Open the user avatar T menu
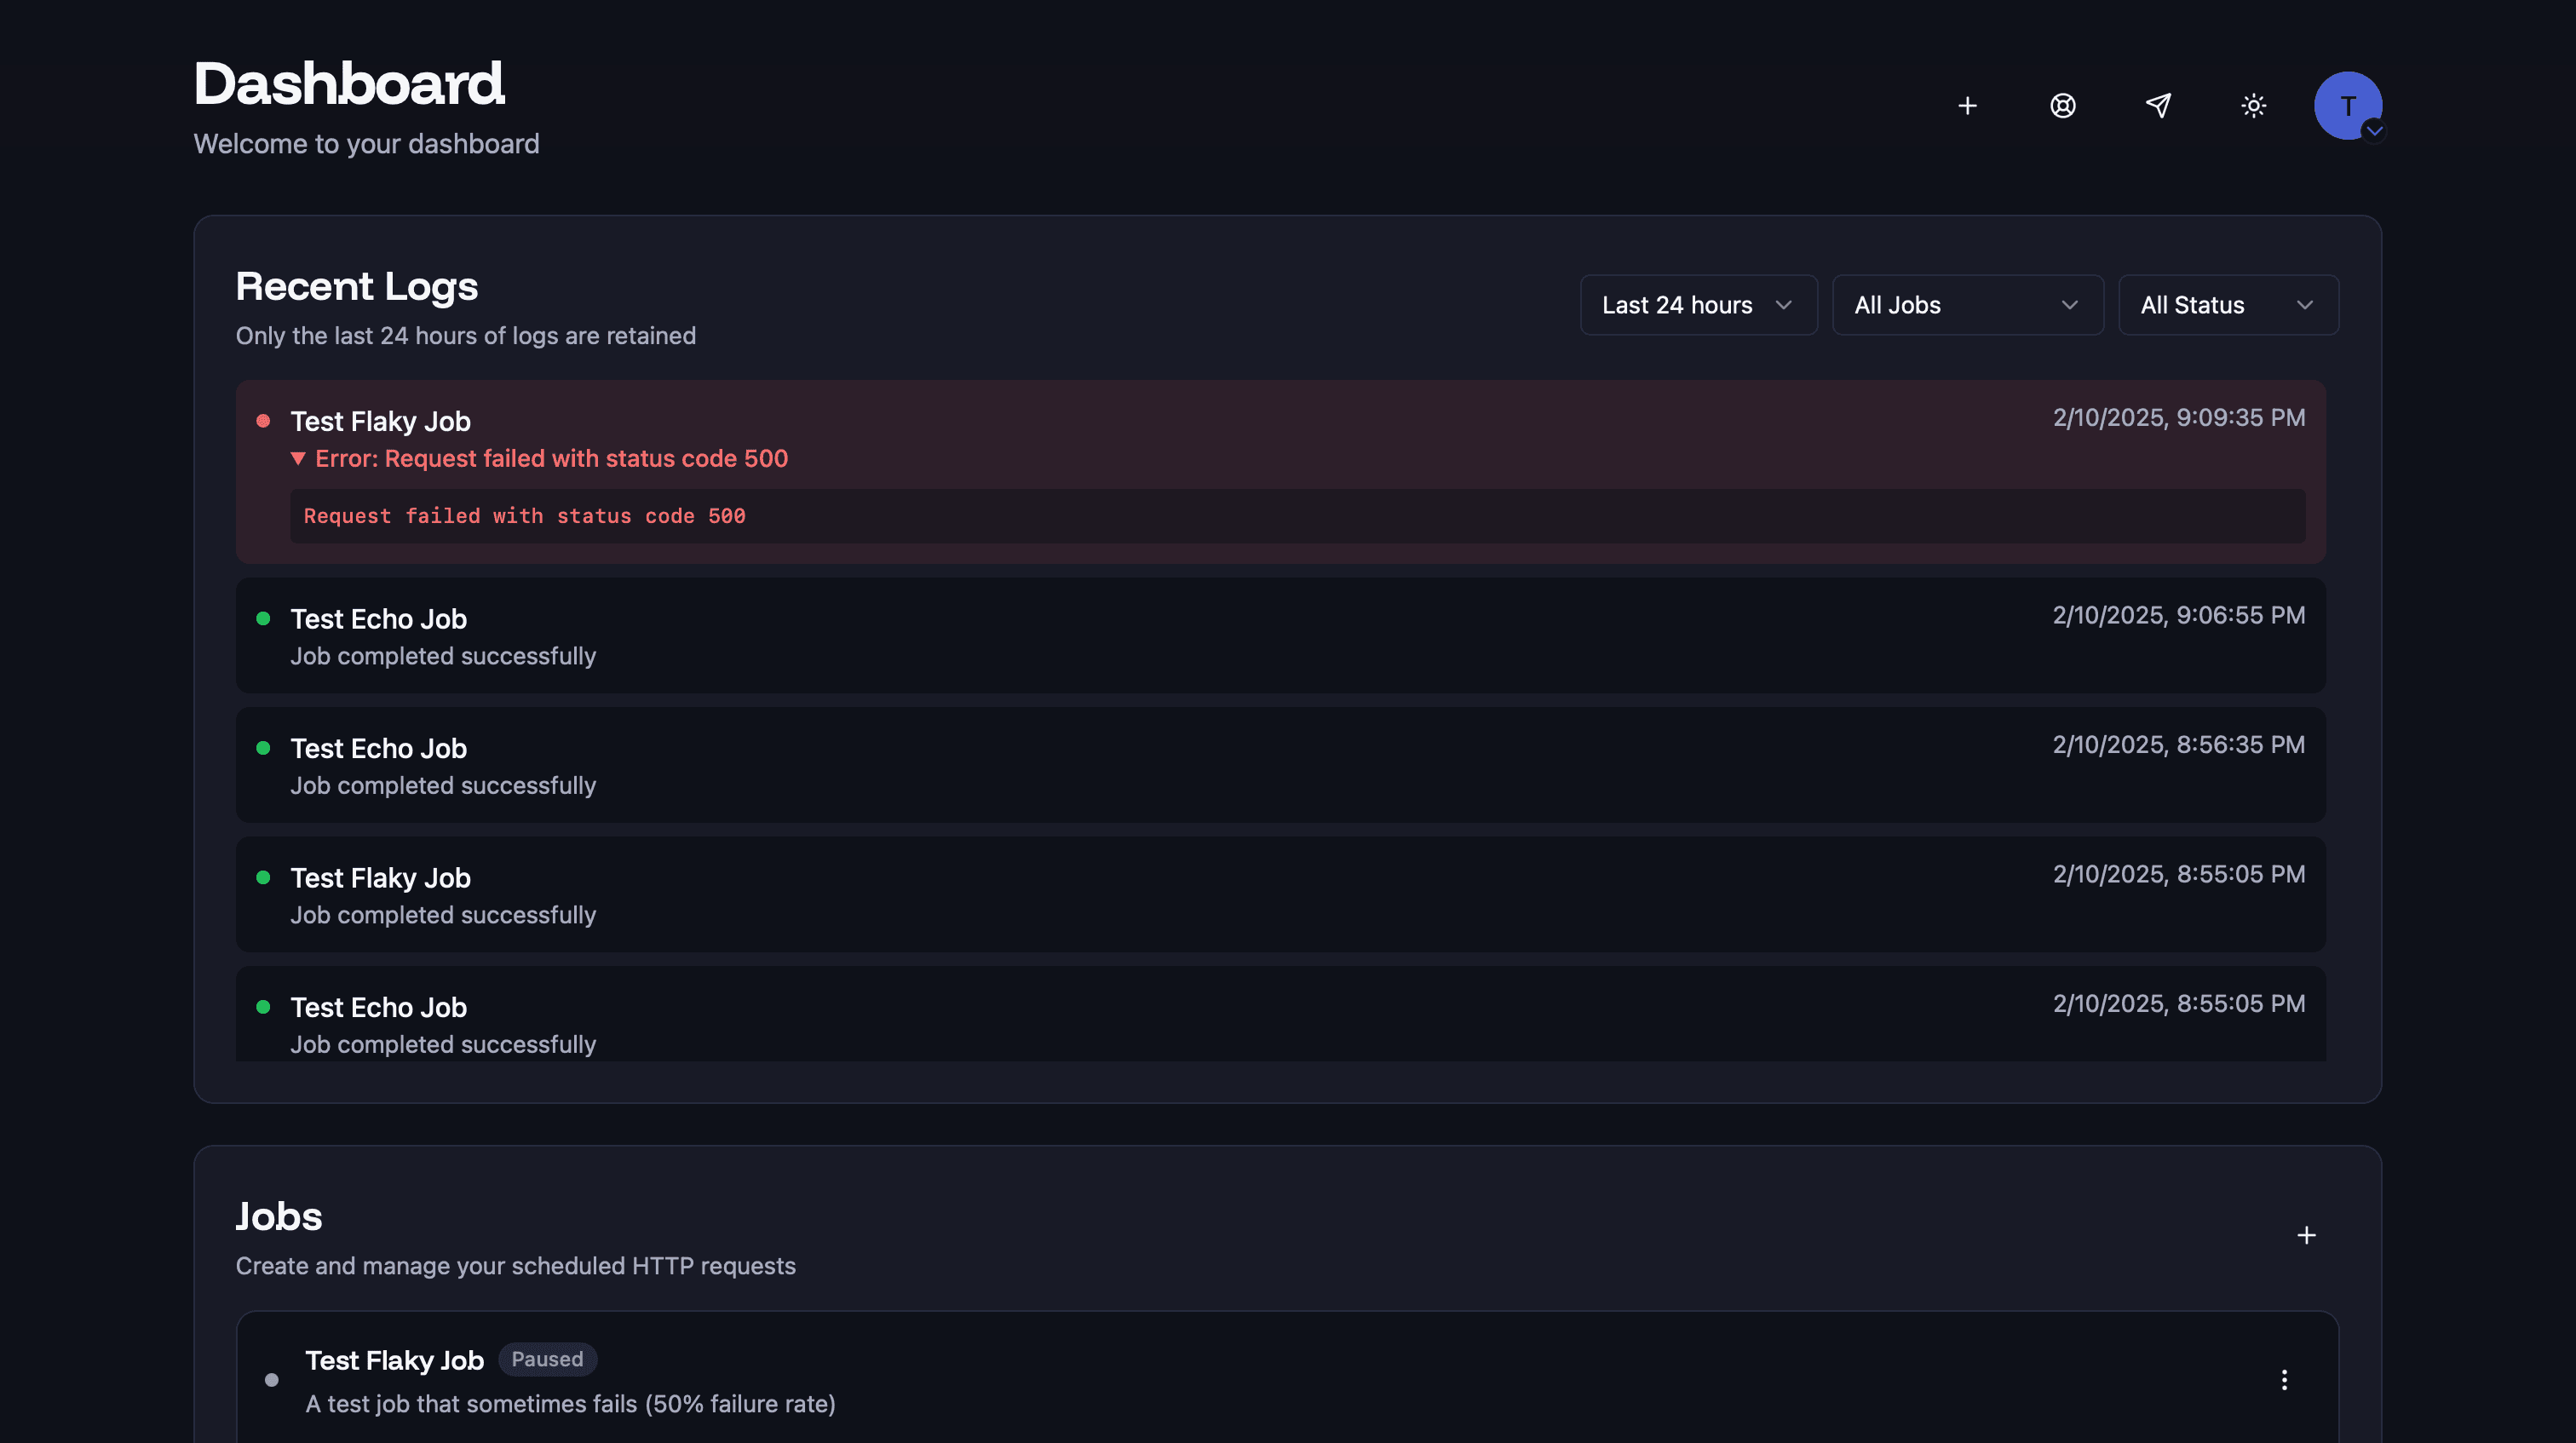This screenshot has width=2576, height=1443. [2347, 106]
